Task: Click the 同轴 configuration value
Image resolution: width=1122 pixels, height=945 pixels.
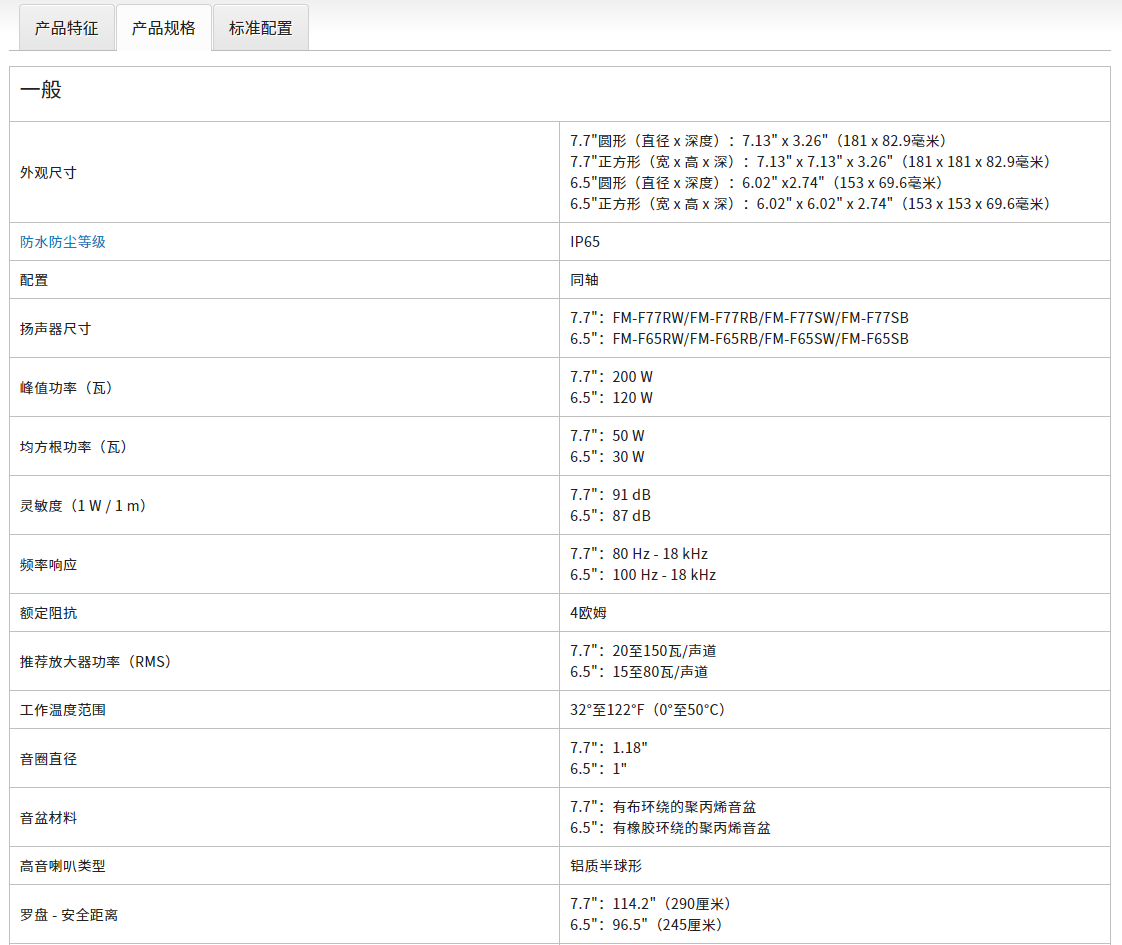Action: [x=585, y=280]
